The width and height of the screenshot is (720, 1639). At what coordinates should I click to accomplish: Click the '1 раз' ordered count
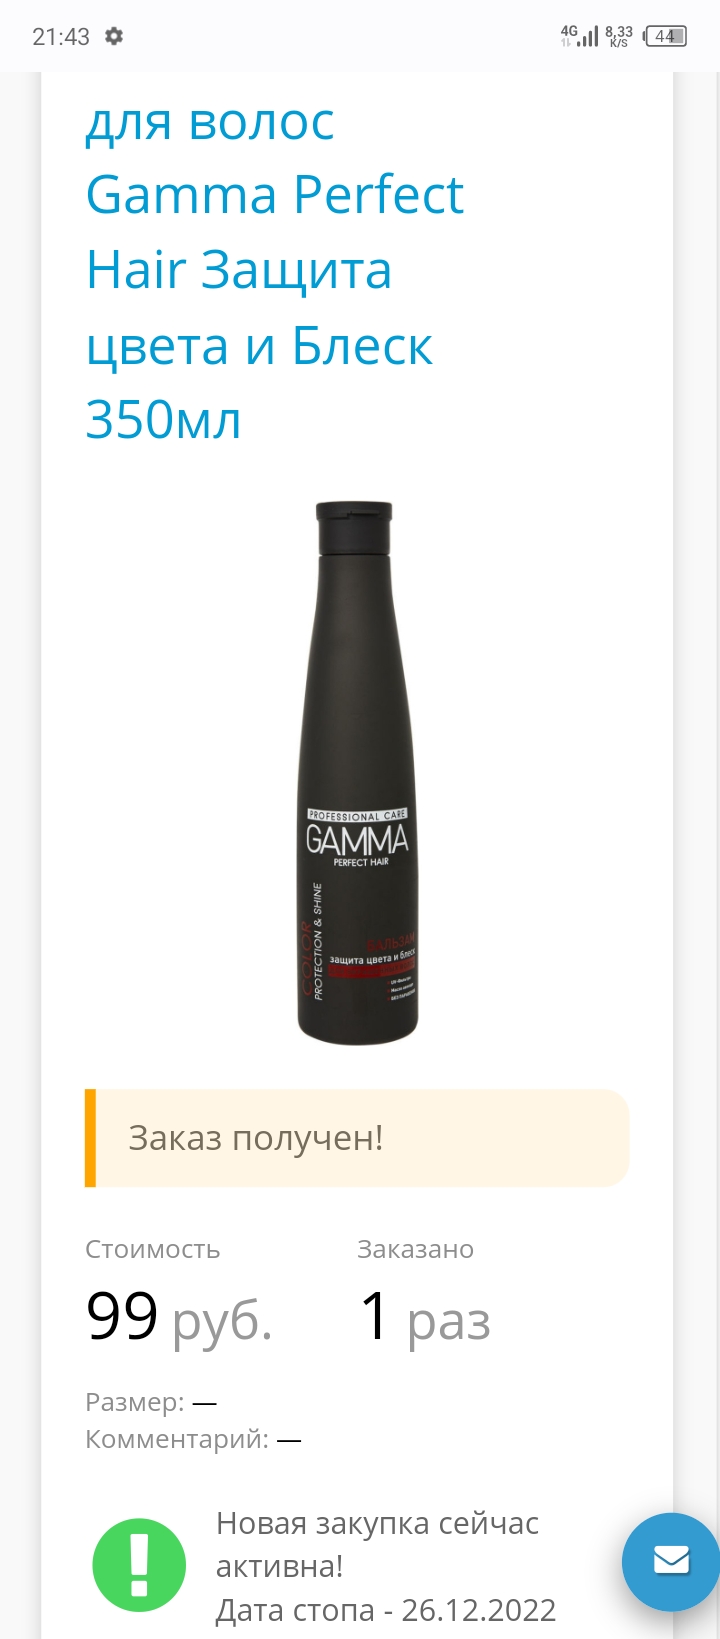(425, 1317)
